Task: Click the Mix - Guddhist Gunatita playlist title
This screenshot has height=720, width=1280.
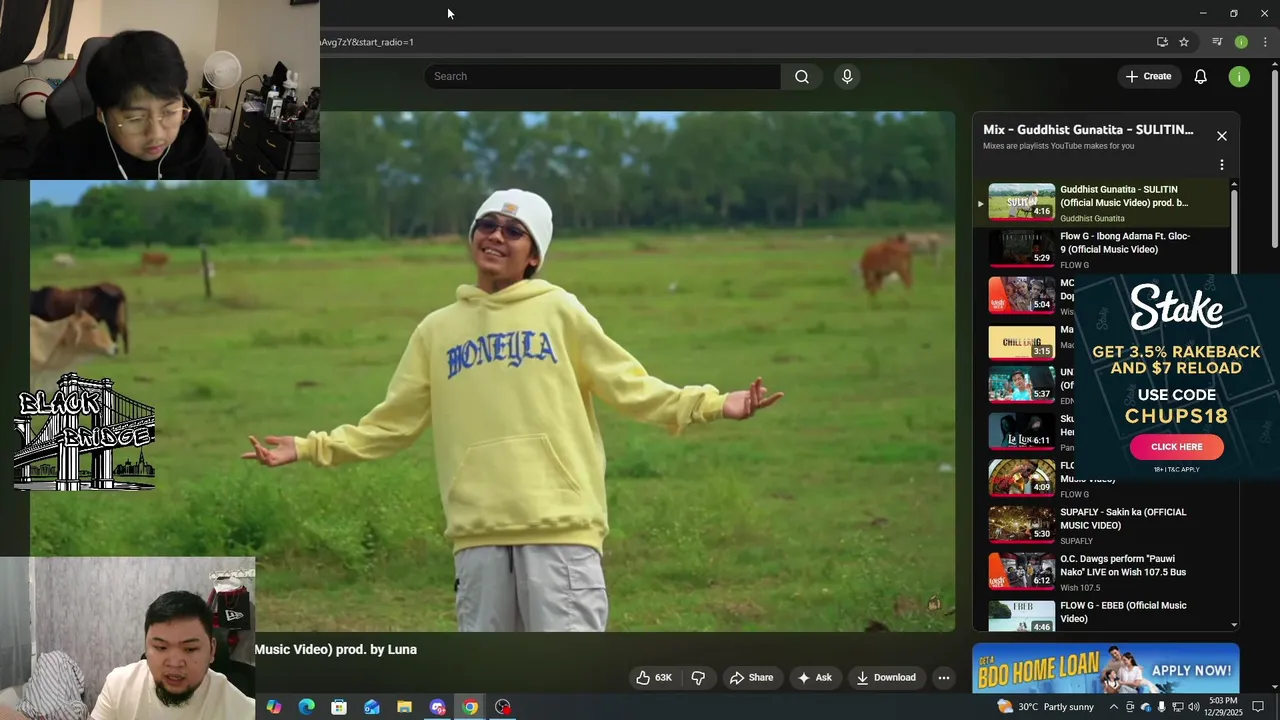Action: (x=1088, y=130)
